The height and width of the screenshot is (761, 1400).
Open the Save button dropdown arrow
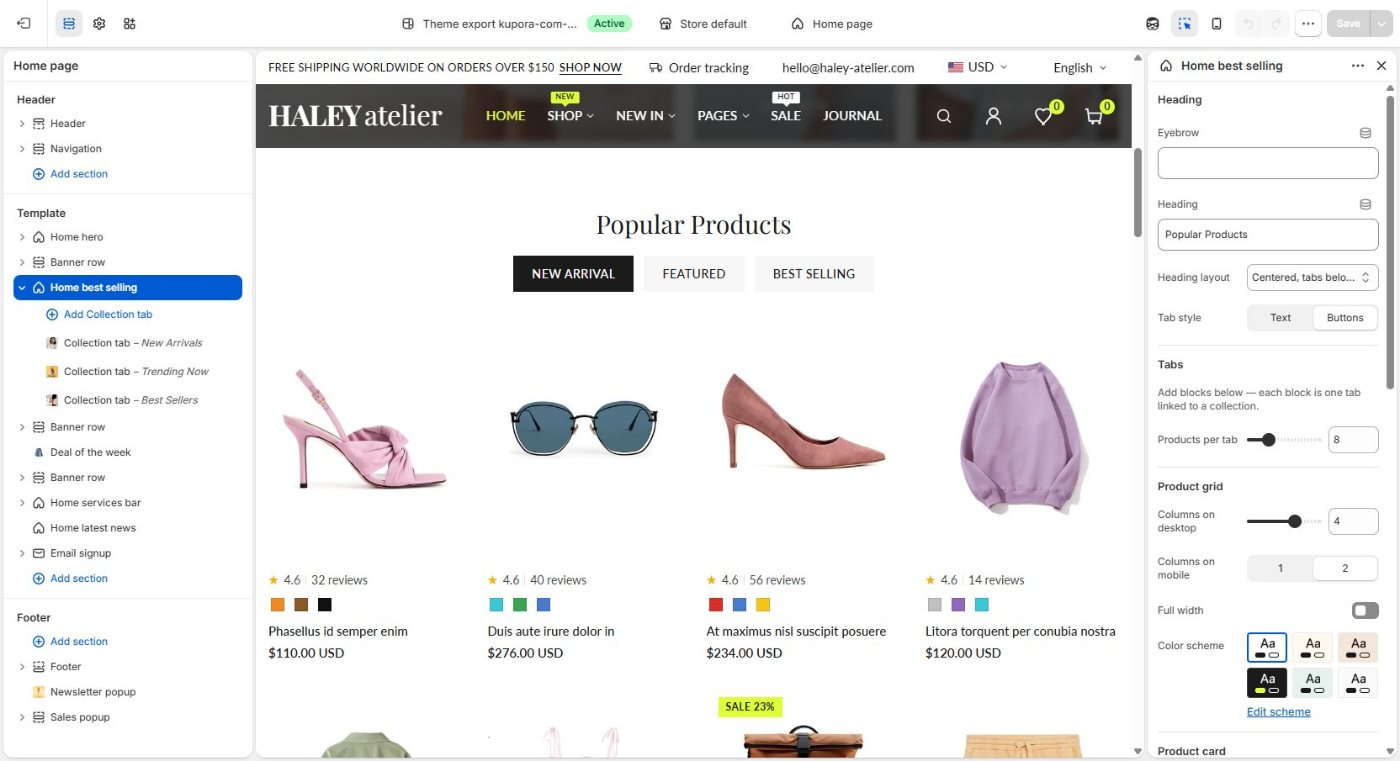tap(1381, 23)
